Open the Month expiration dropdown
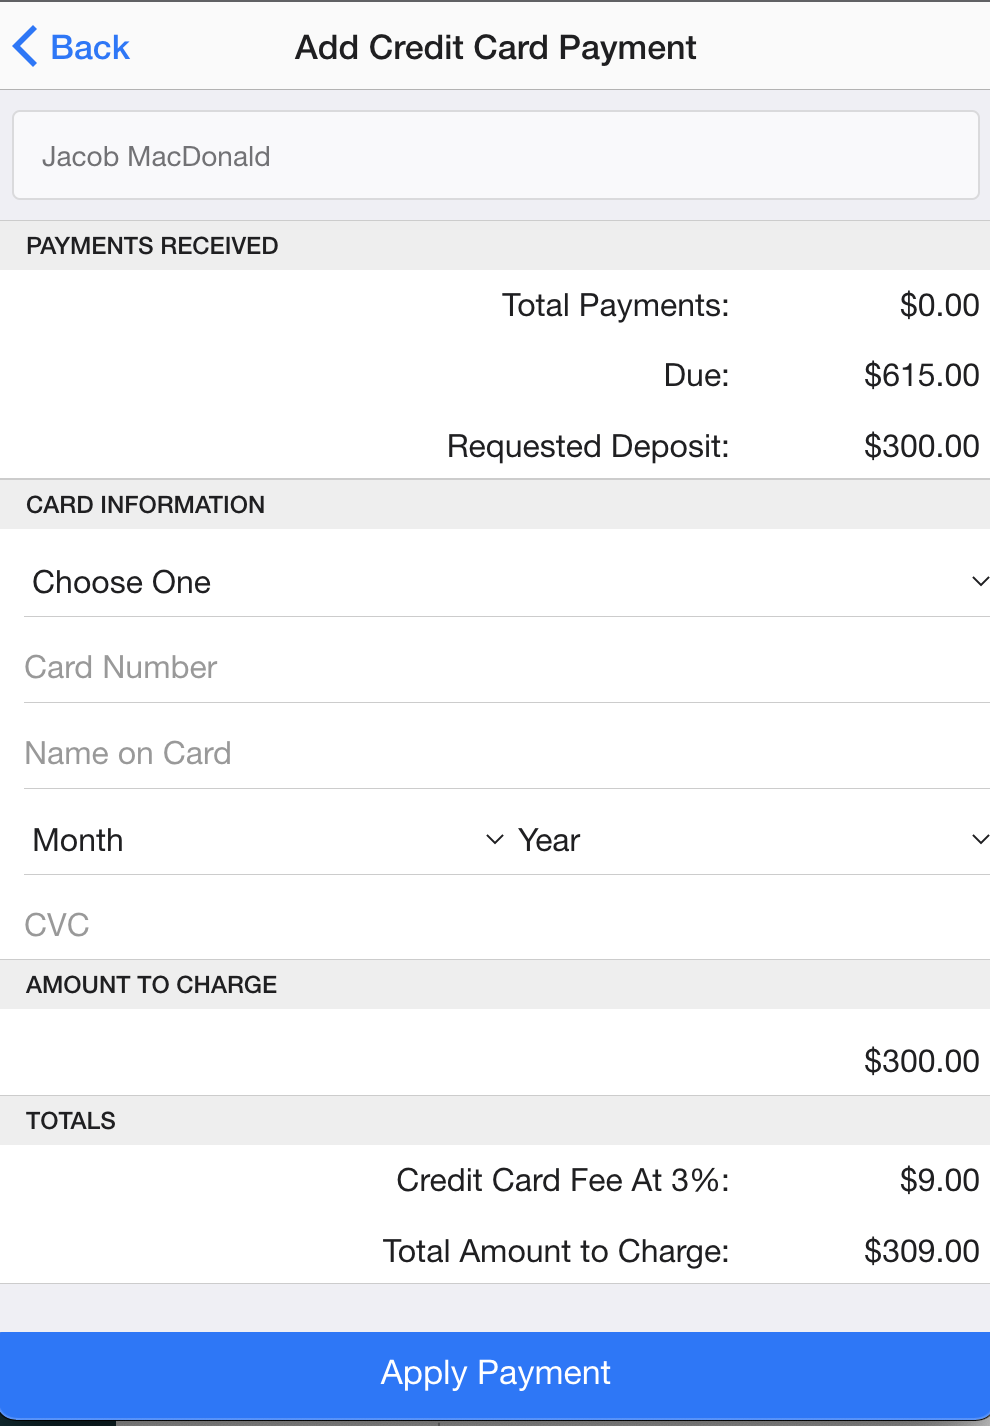Screen dimensions: 990x1426 (x=267, y=840)
